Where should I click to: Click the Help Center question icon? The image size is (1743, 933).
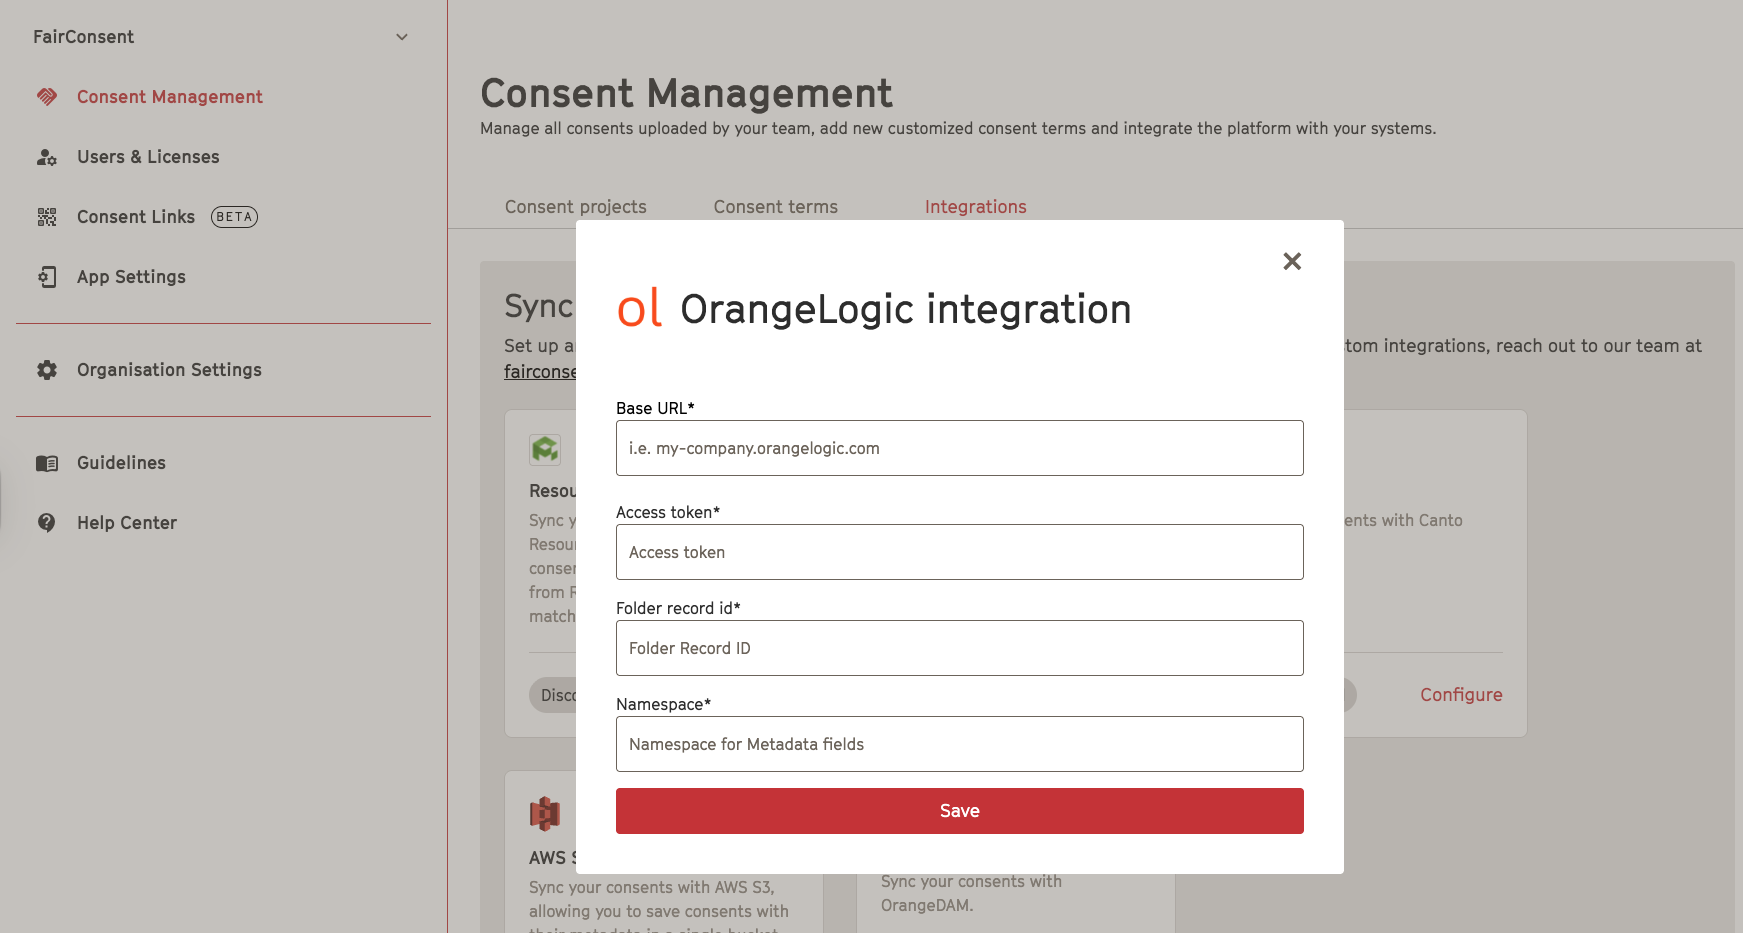(x=47, y=523)
